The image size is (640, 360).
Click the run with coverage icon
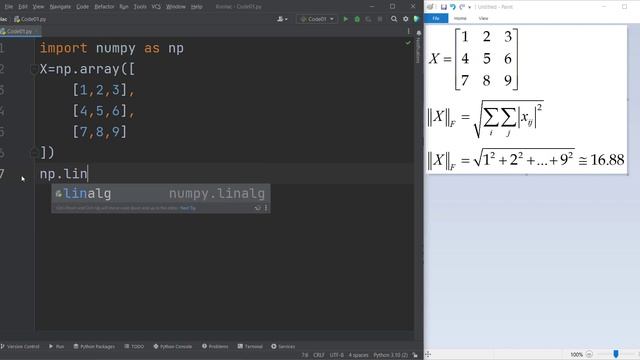pos(368,19)
